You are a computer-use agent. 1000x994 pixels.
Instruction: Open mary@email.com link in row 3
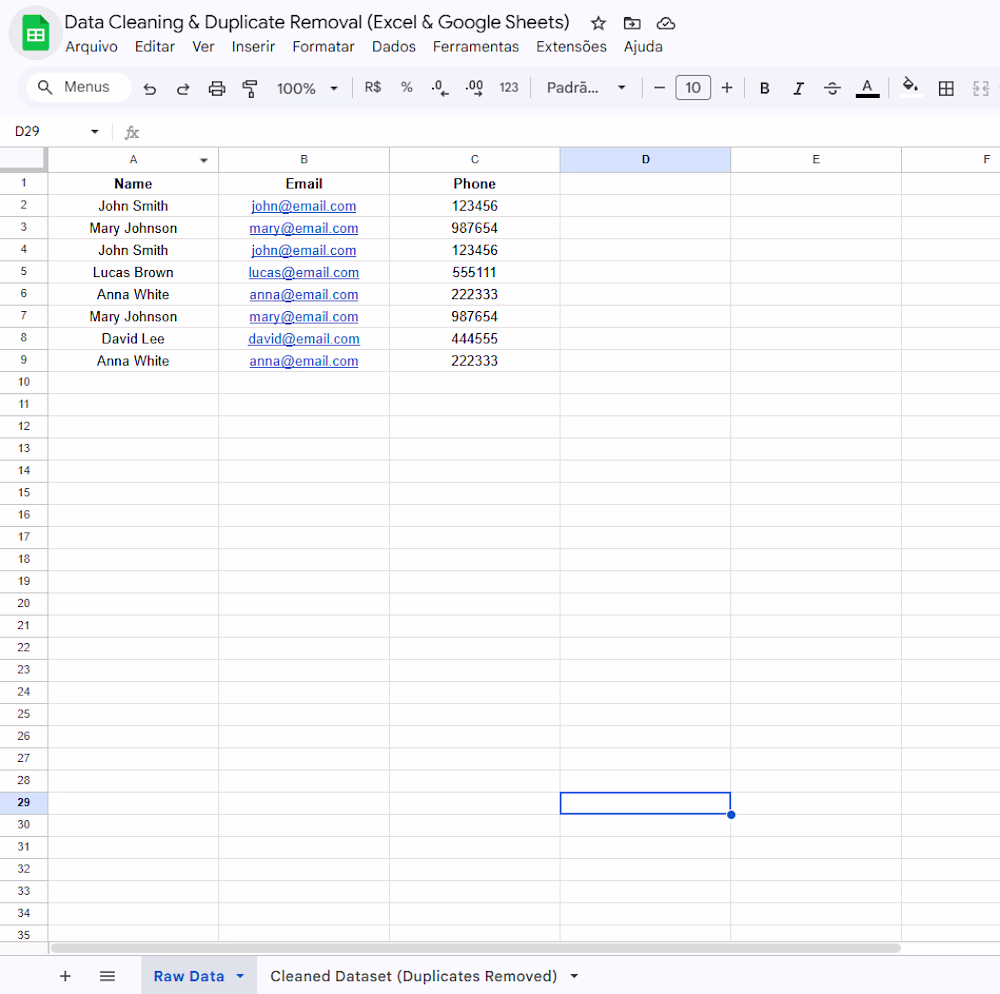pyautogui.click(x=304, y=228)
